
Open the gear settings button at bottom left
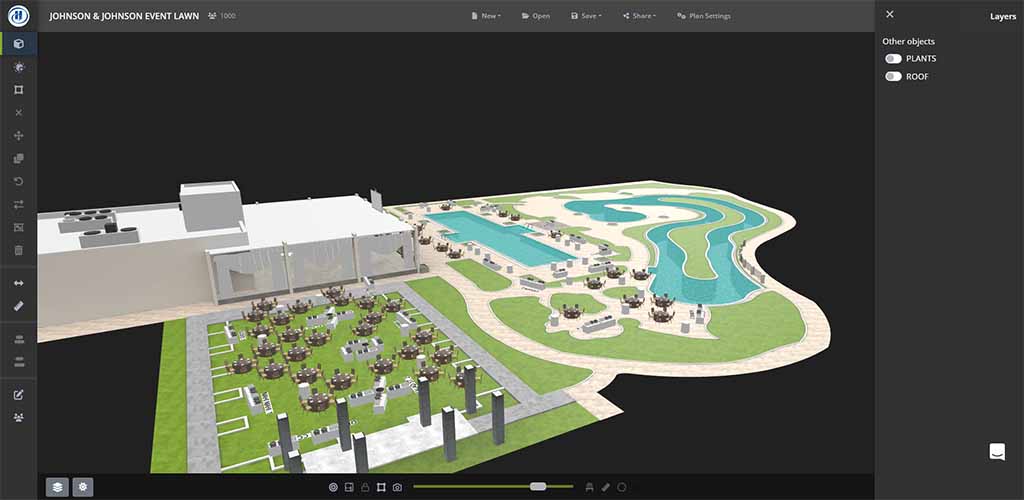83,487
